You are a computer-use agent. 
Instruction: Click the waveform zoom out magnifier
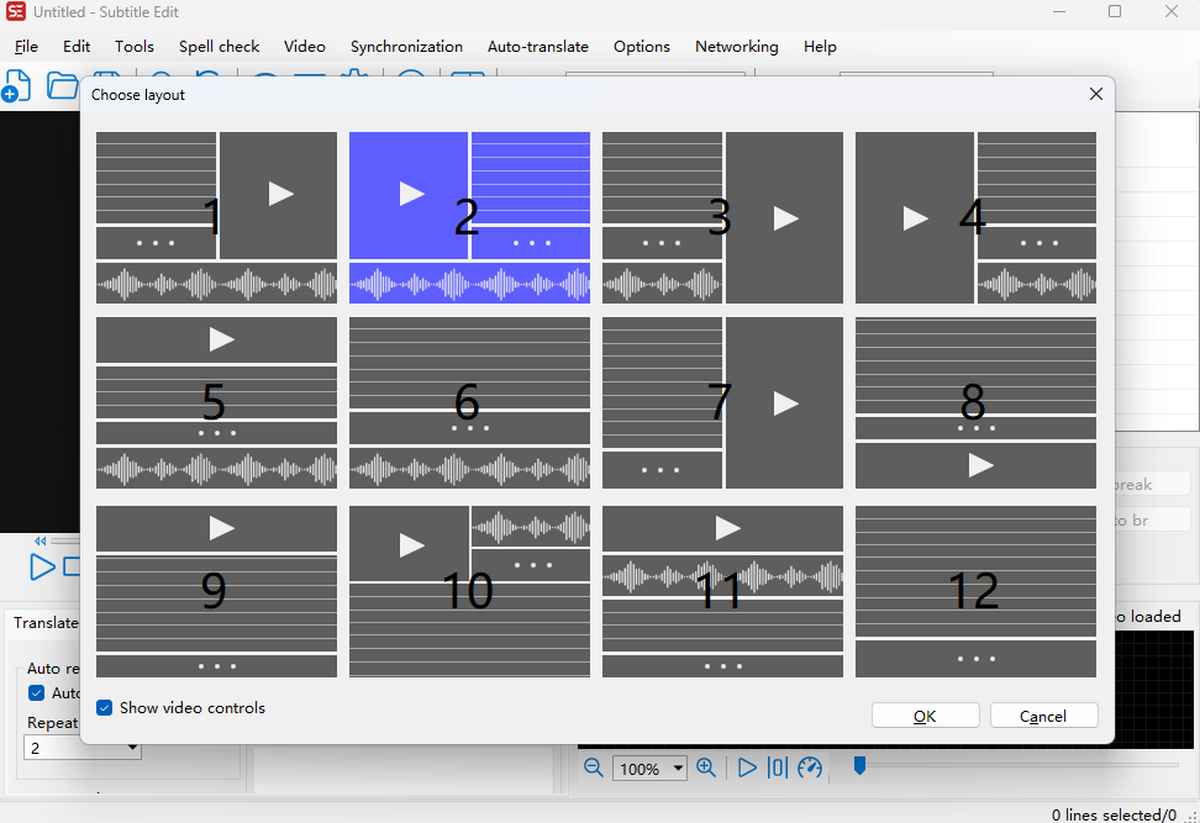(593, 768)
